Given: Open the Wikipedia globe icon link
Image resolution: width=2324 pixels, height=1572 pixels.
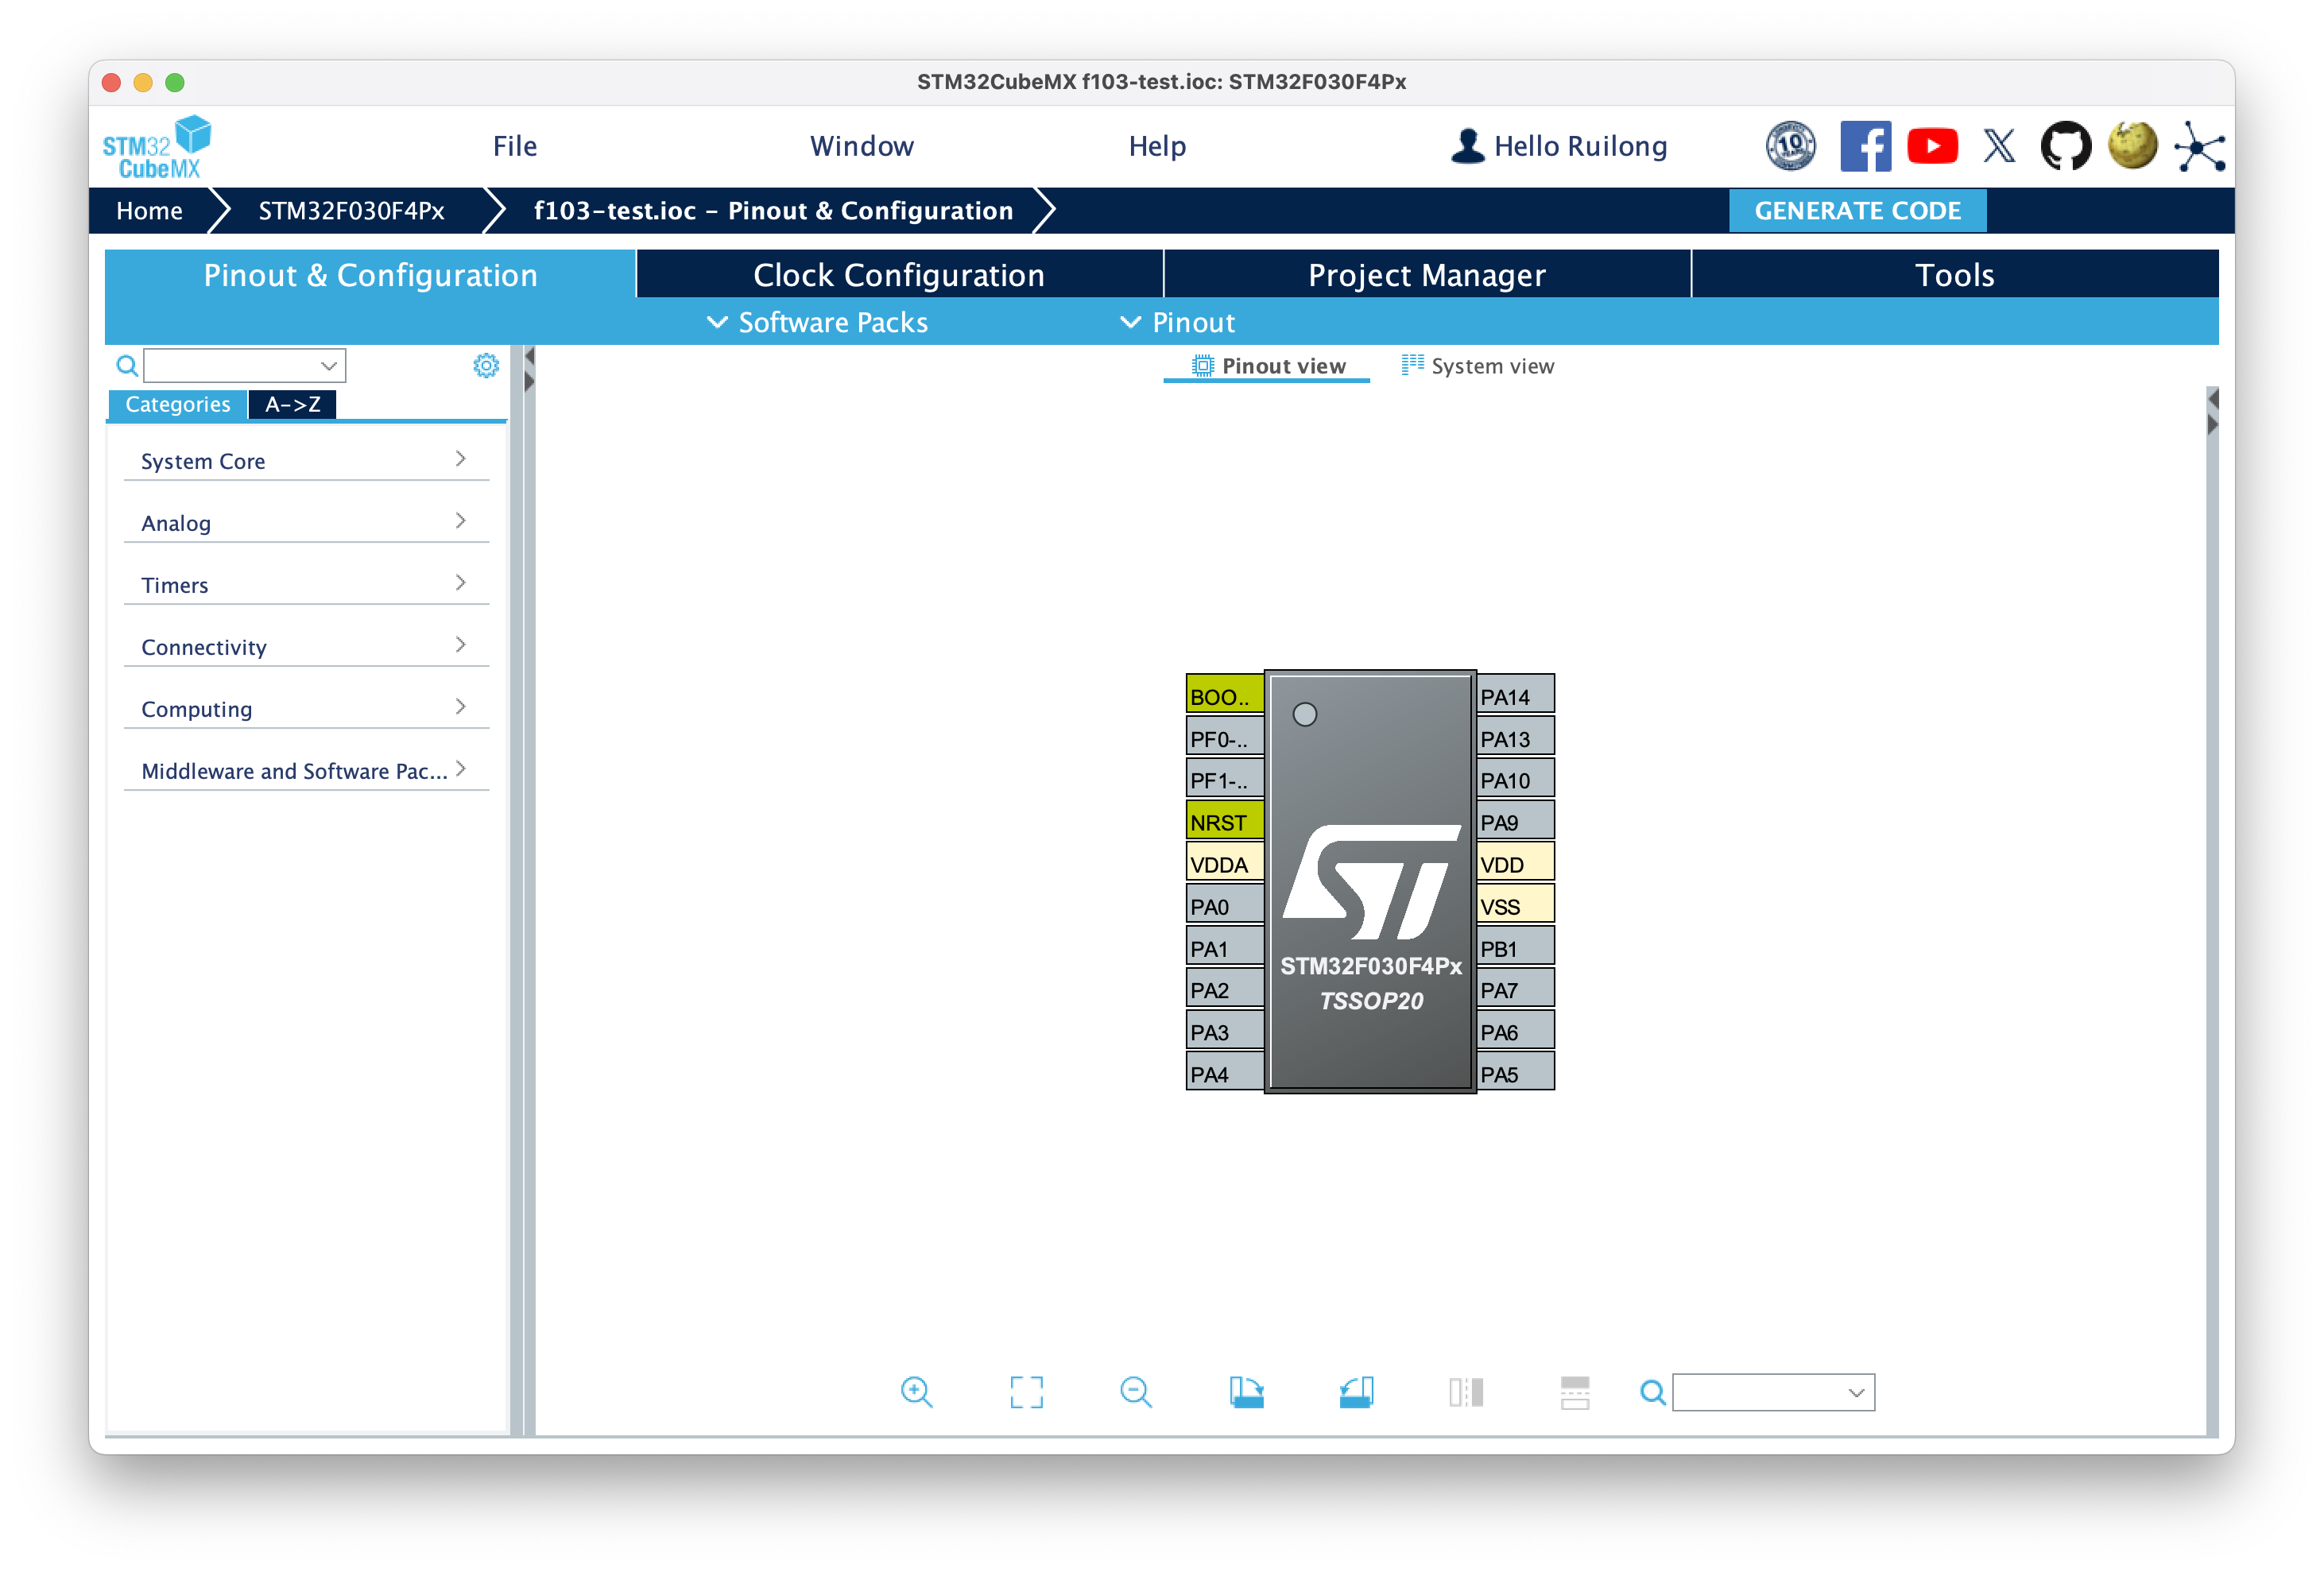Looking at the screenshot, I should tap(2132, 146).
